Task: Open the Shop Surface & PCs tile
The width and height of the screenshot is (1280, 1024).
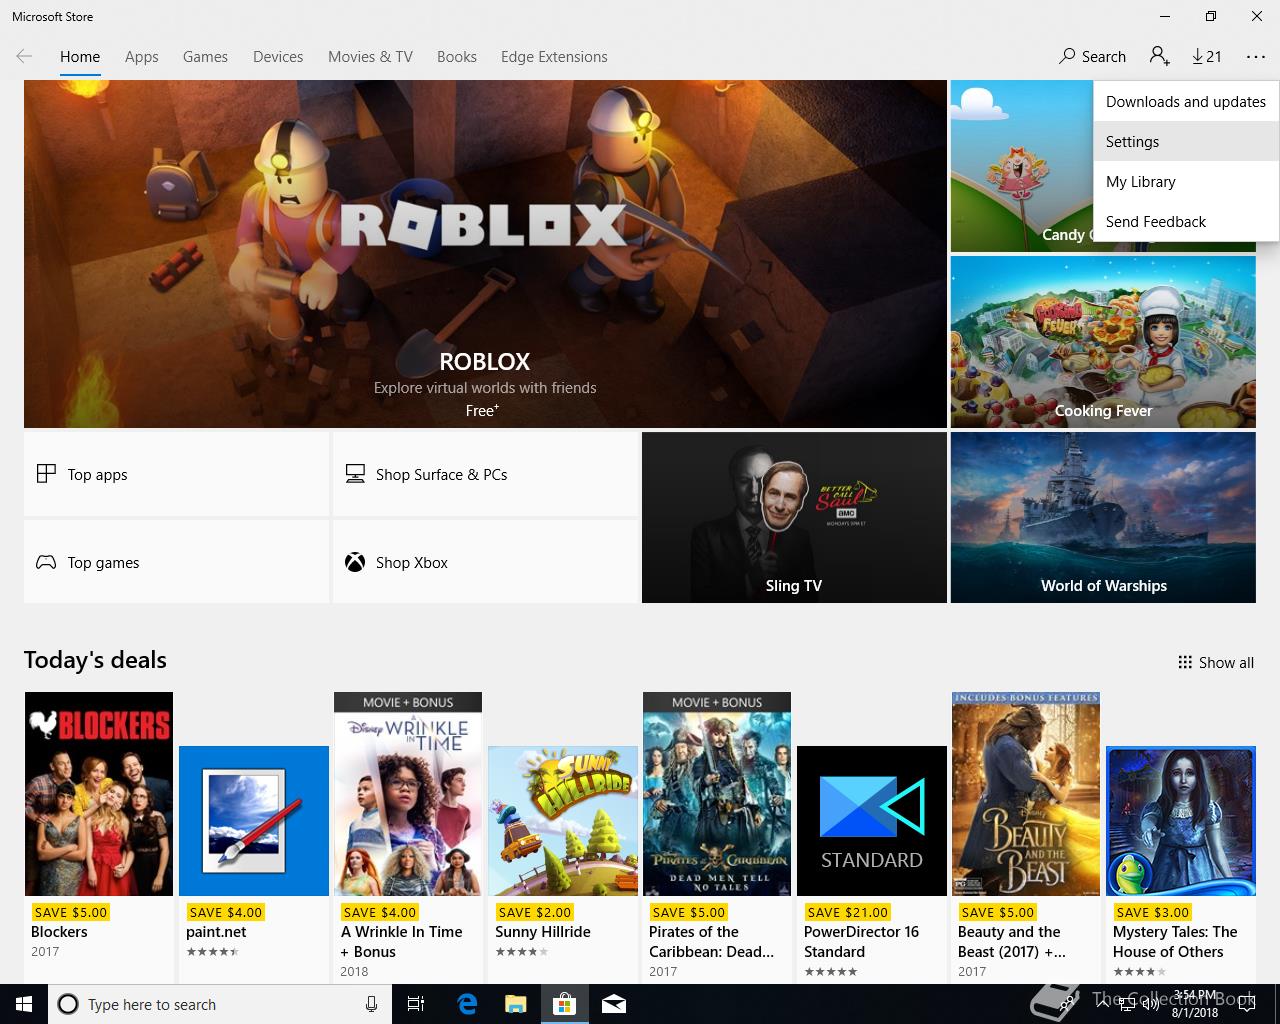Action: click(485, 474)
